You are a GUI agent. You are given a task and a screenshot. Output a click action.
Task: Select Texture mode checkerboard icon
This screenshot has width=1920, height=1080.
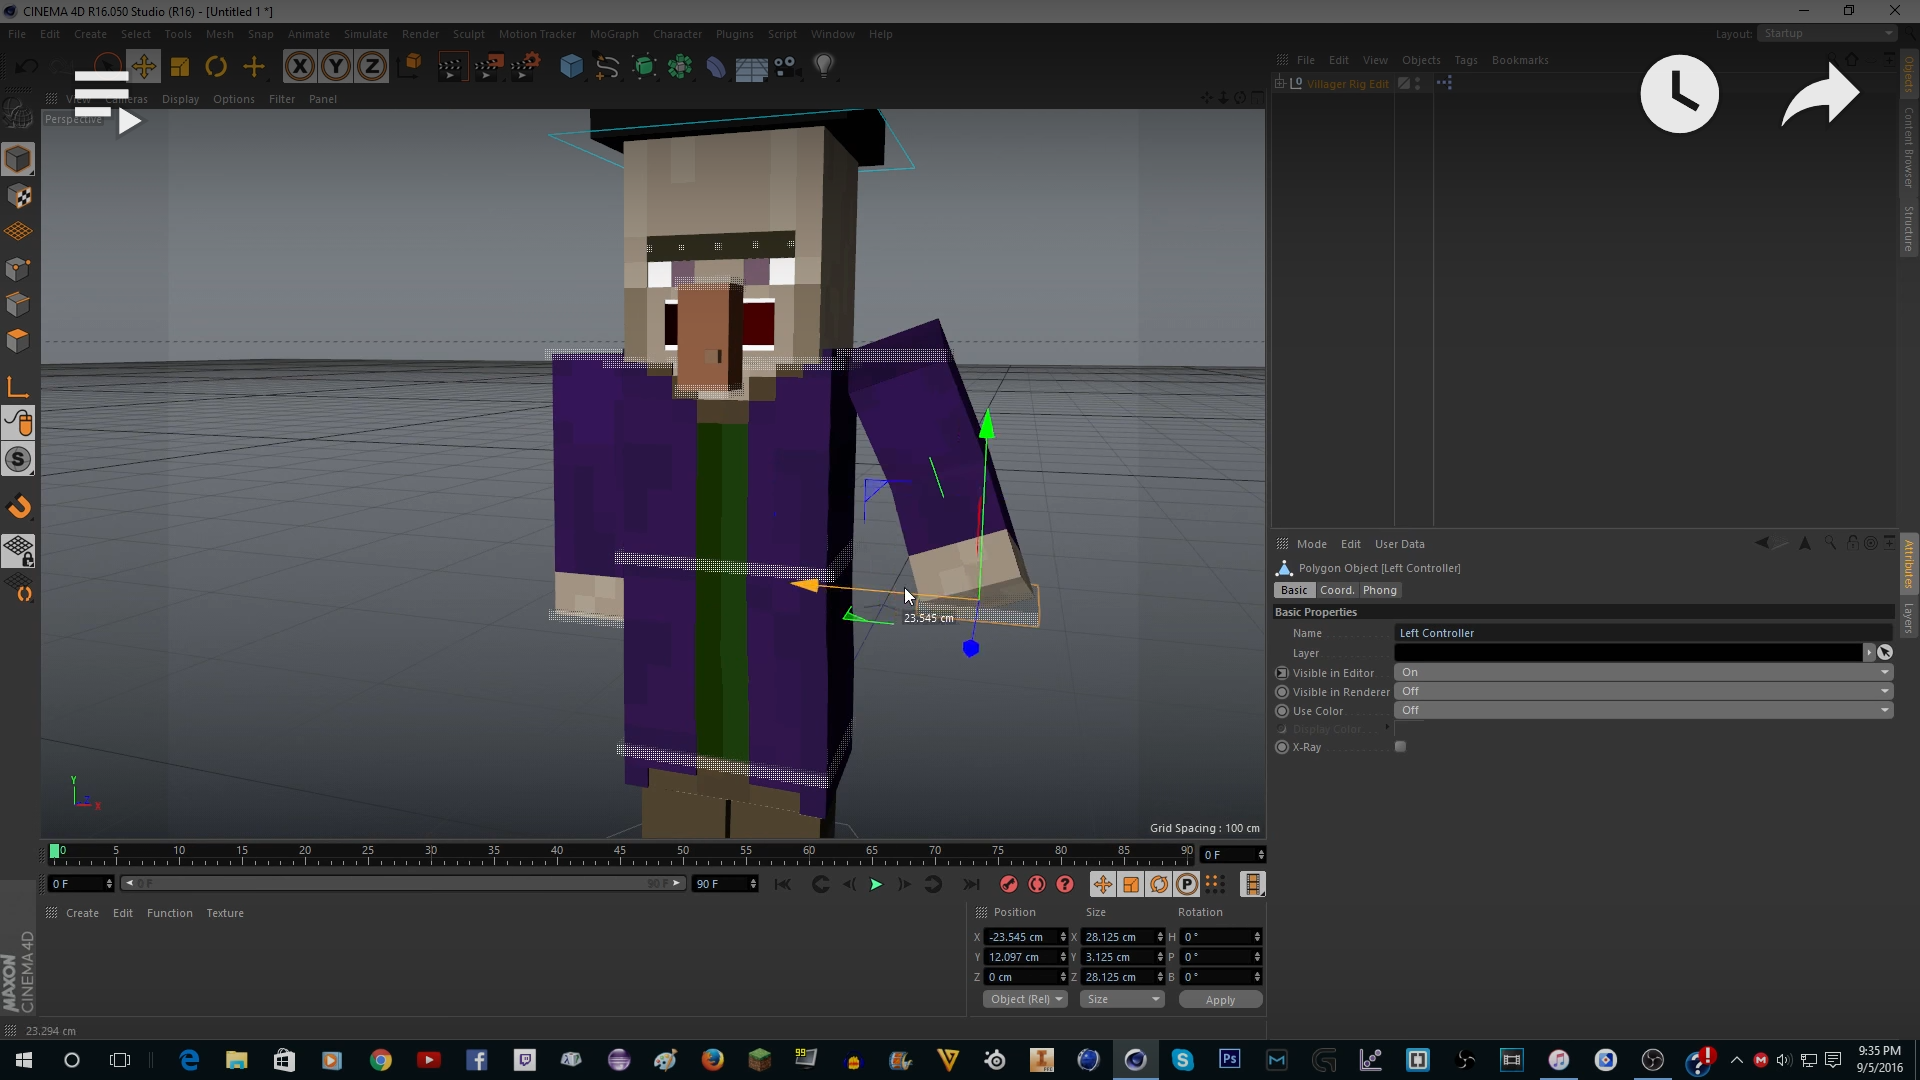click(x=18, y=196)
